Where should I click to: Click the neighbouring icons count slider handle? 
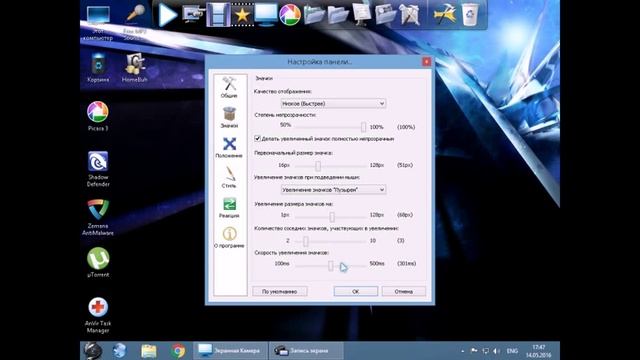pyautogui.click(x=305, y=241)
